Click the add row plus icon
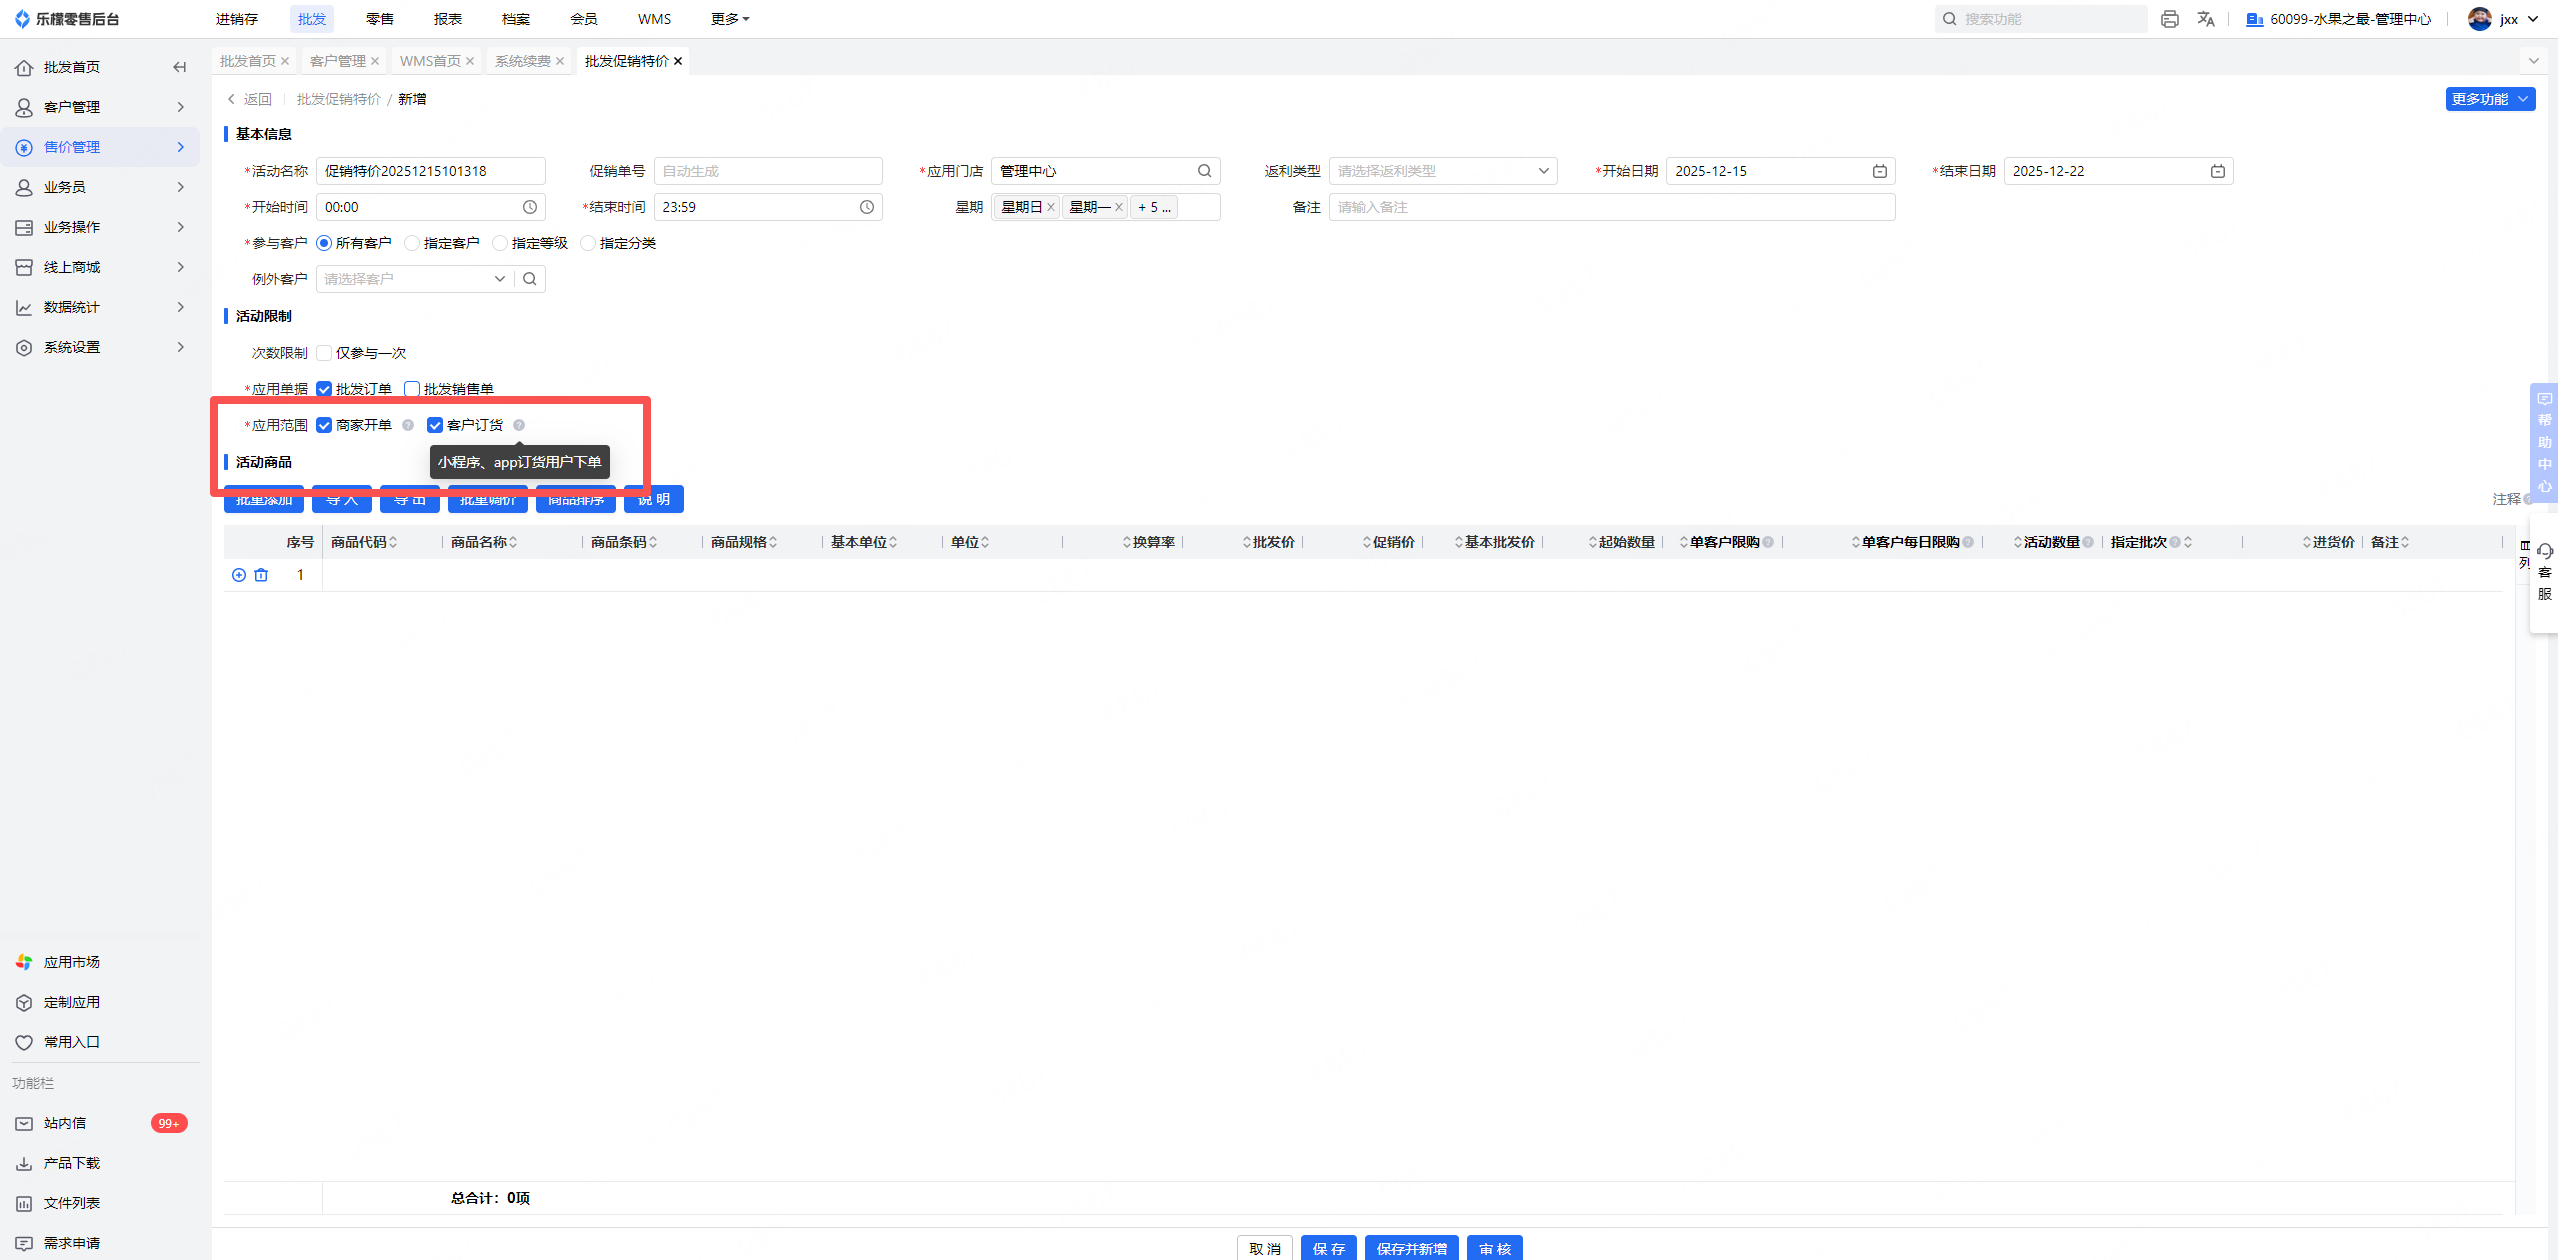 [239, 575]
